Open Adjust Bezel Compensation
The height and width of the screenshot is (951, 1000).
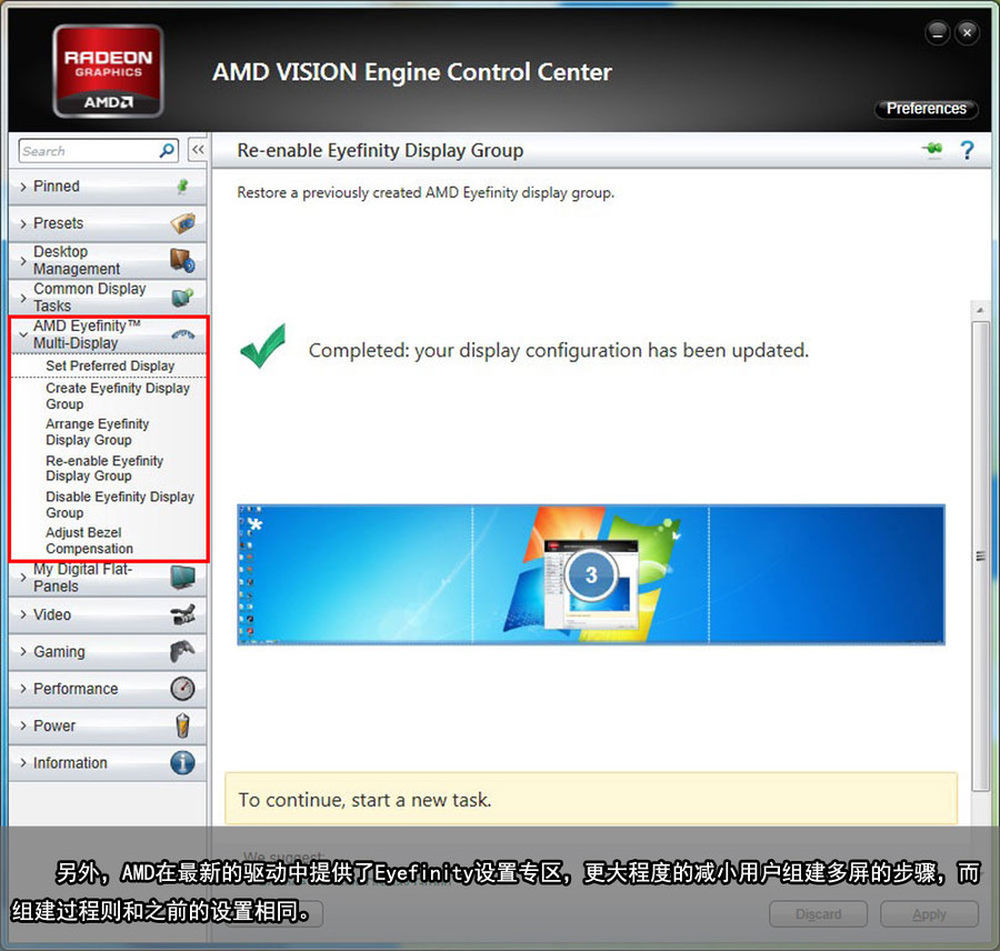89,540
